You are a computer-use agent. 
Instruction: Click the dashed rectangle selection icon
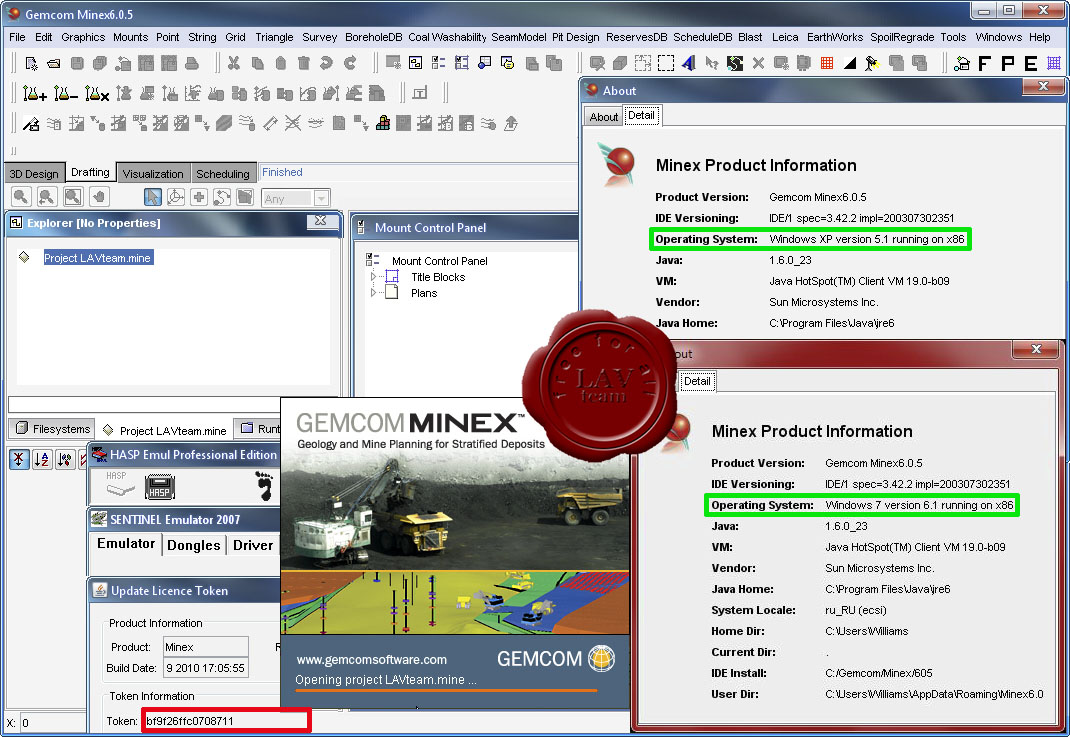click(665, 63)
